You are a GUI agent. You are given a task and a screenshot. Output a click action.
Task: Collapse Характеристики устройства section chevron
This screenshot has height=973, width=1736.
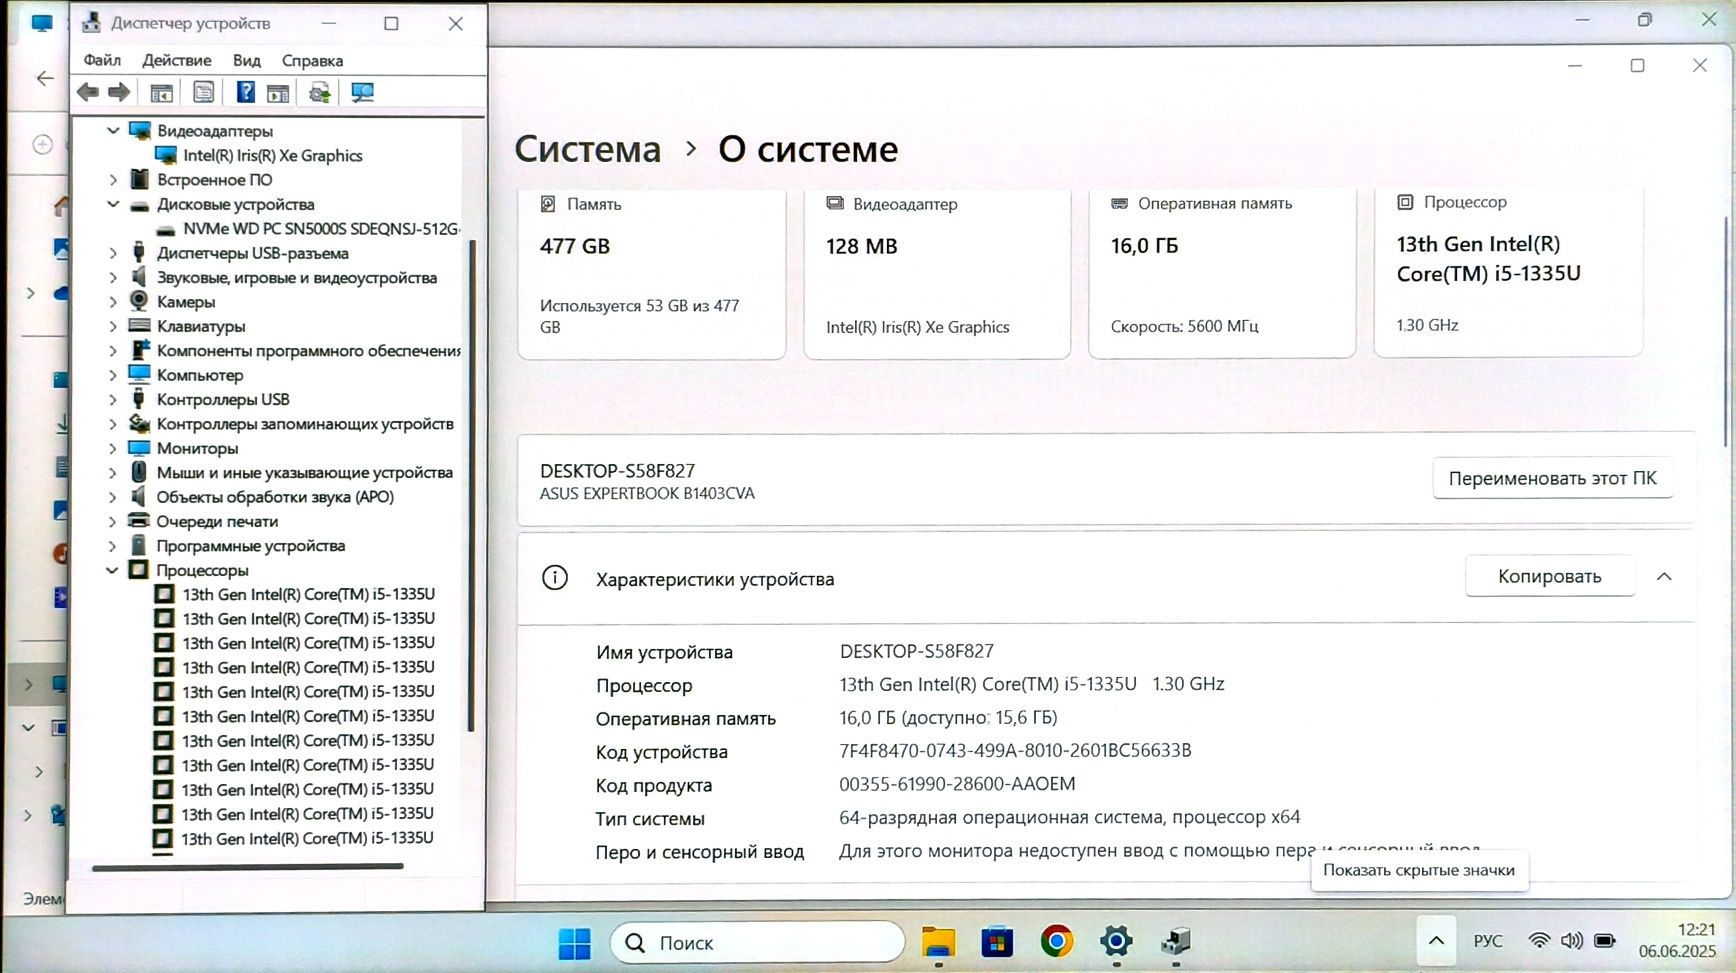(x=1664, y=577)
